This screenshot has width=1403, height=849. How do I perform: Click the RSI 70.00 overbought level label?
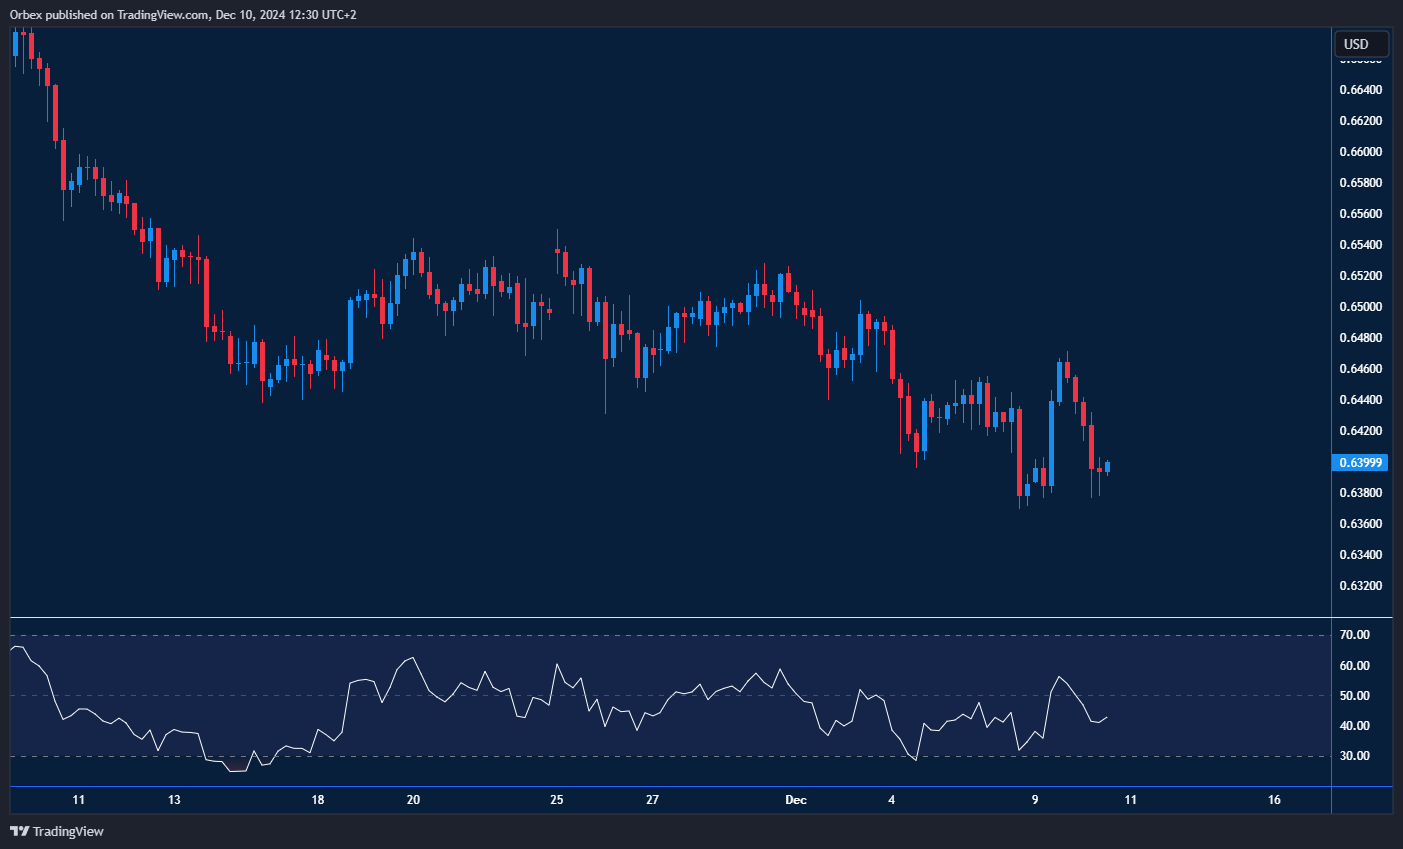pyautogui.click(x=1355, y=635)
